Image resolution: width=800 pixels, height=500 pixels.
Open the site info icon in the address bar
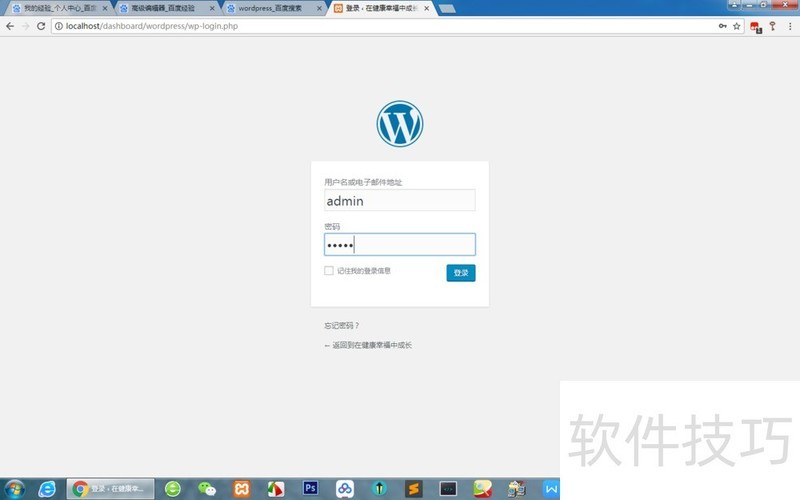[59, 26]
